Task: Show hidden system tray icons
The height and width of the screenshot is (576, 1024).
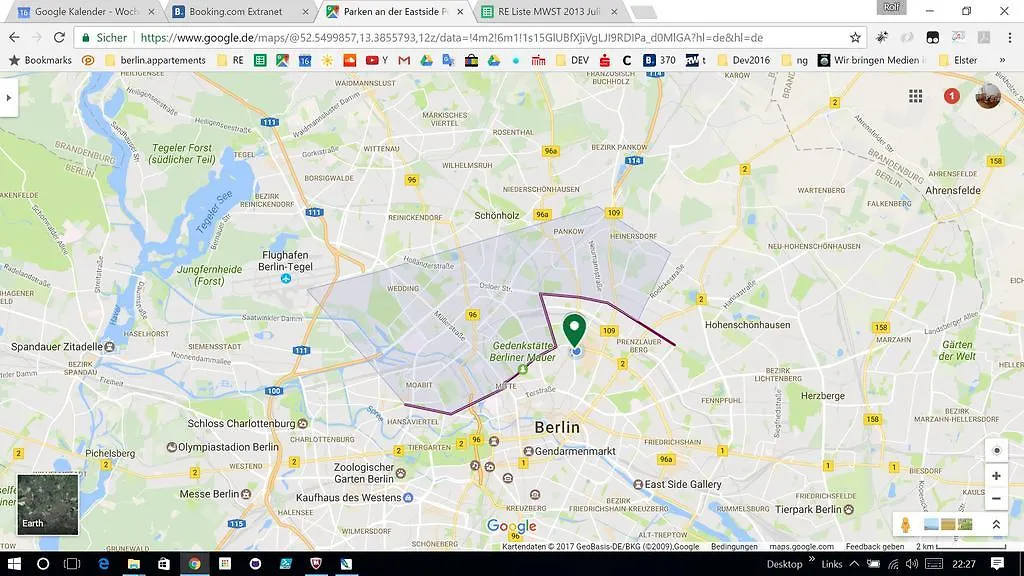Action: pos(854,564)
